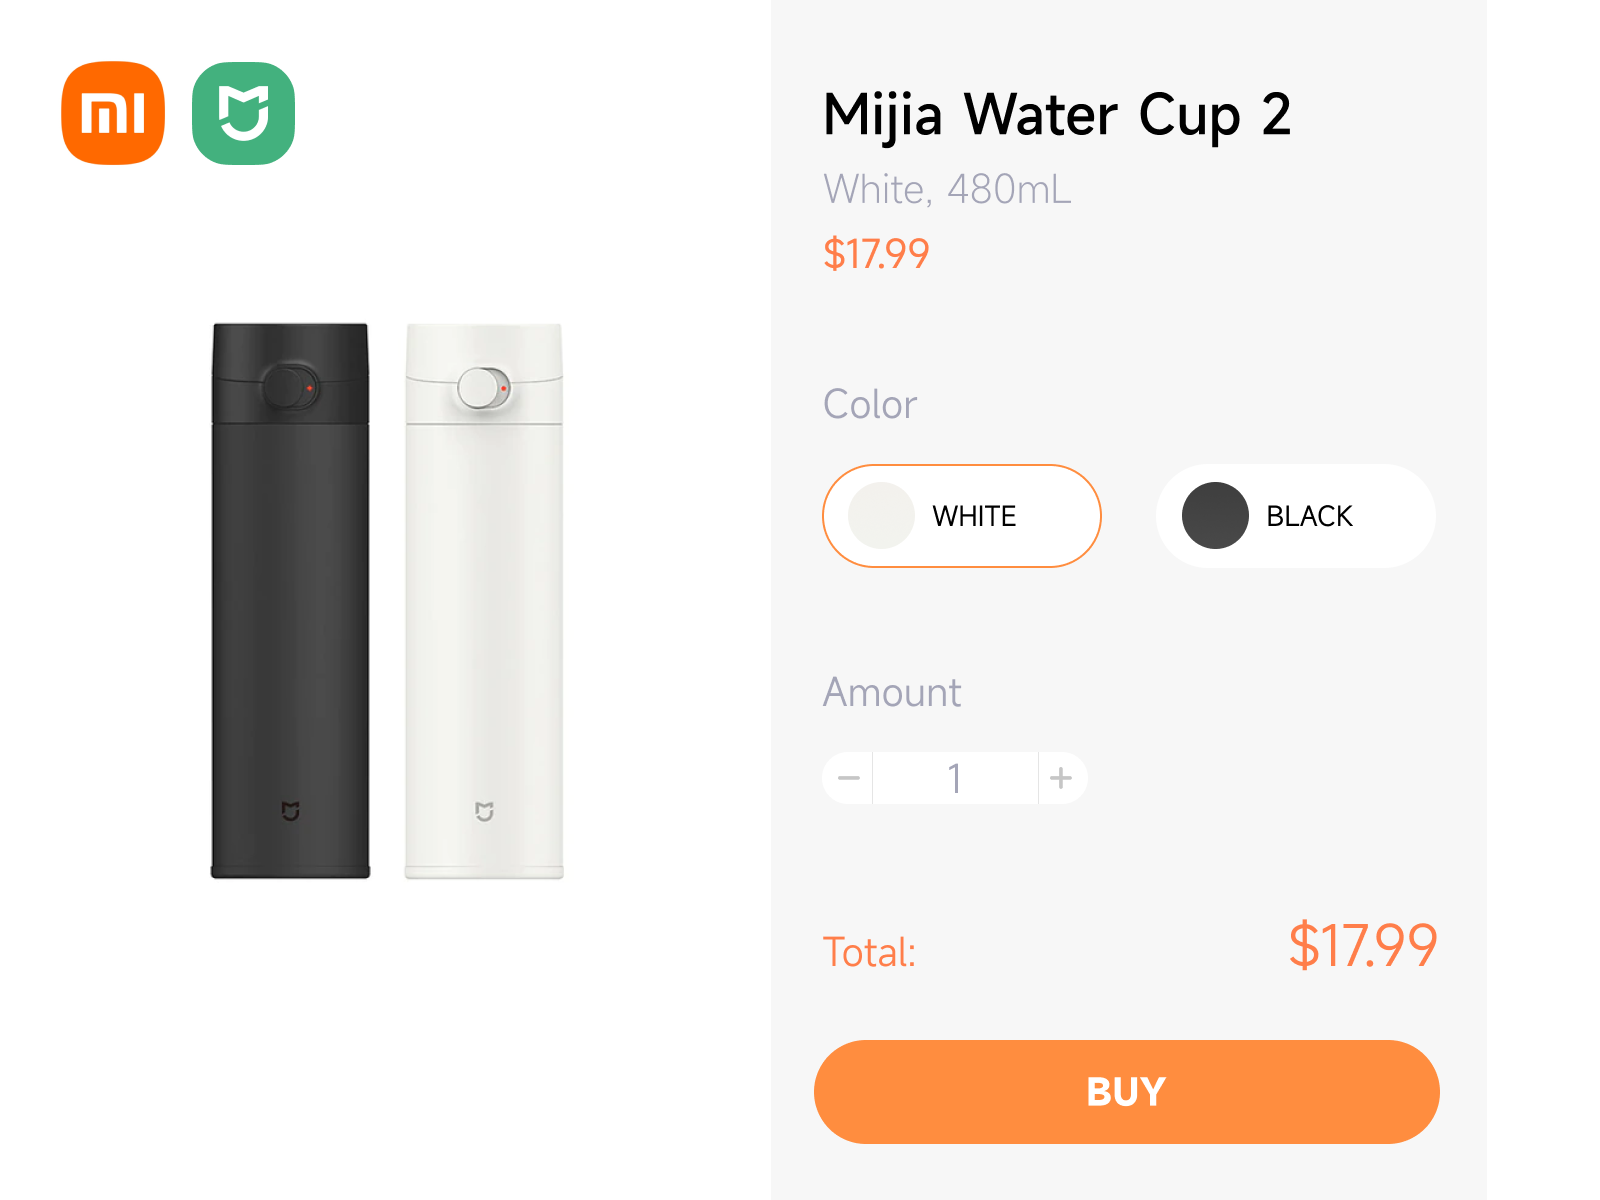1600x1200 pixels.
Task: Click the Total label row
Action: (869, 951)
